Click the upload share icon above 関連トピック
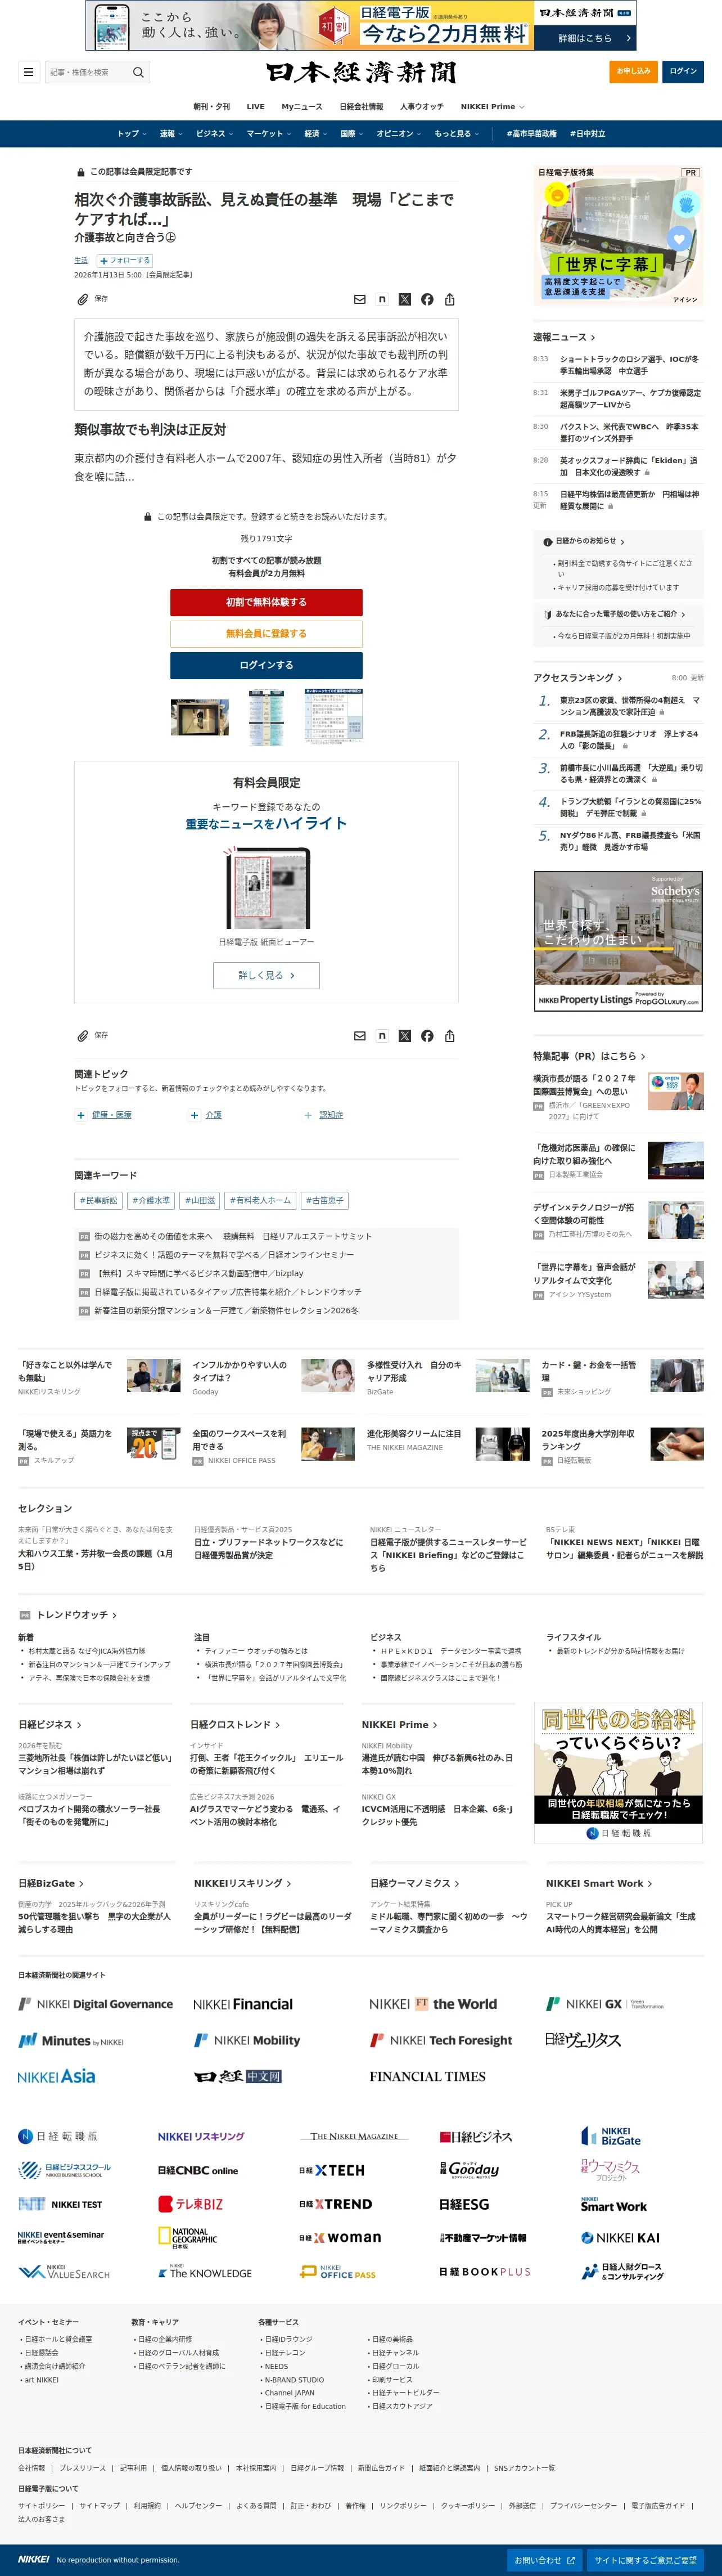 point(450,1036)
